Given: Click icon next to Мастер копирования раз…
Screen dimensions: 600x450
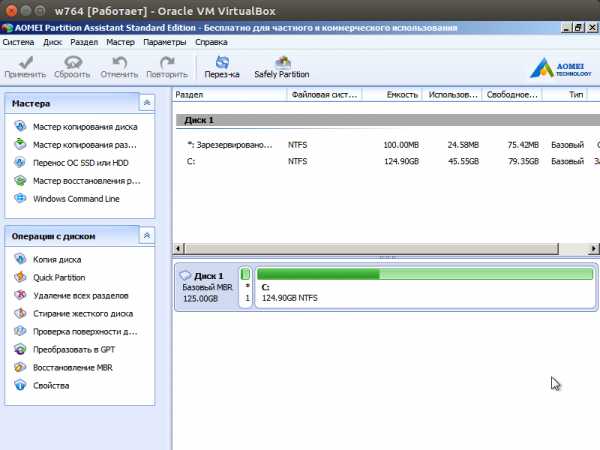Looking at the screenshot, I should coord(20,144).
